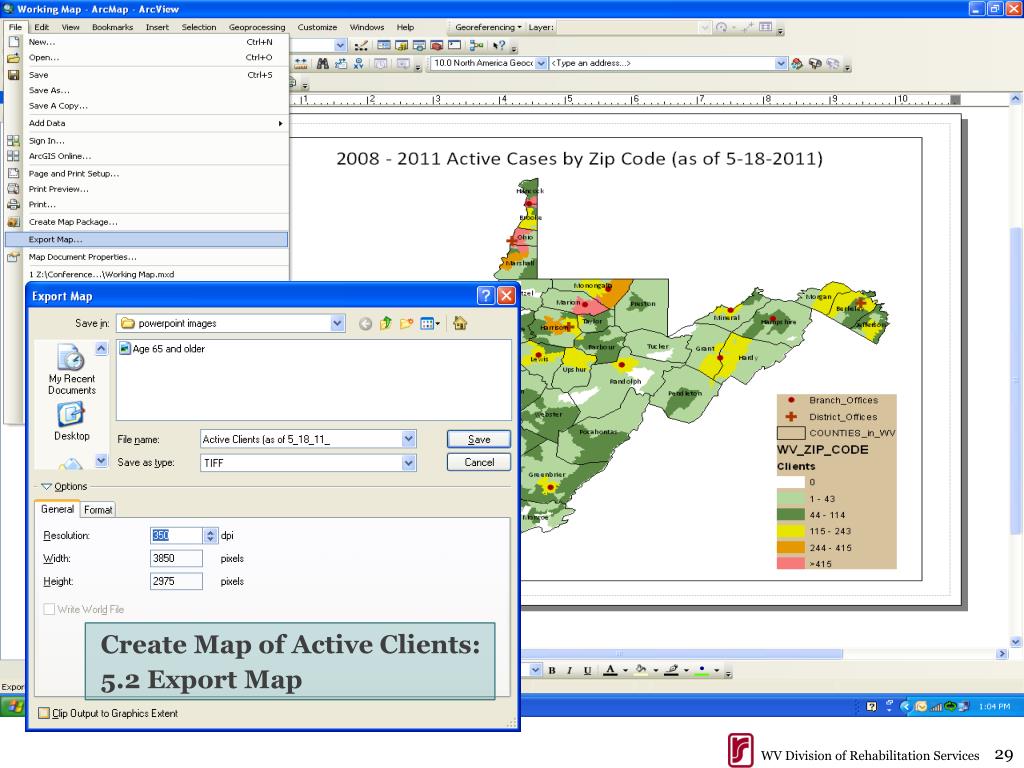Click the Width pixels input field

pos(176,558)
